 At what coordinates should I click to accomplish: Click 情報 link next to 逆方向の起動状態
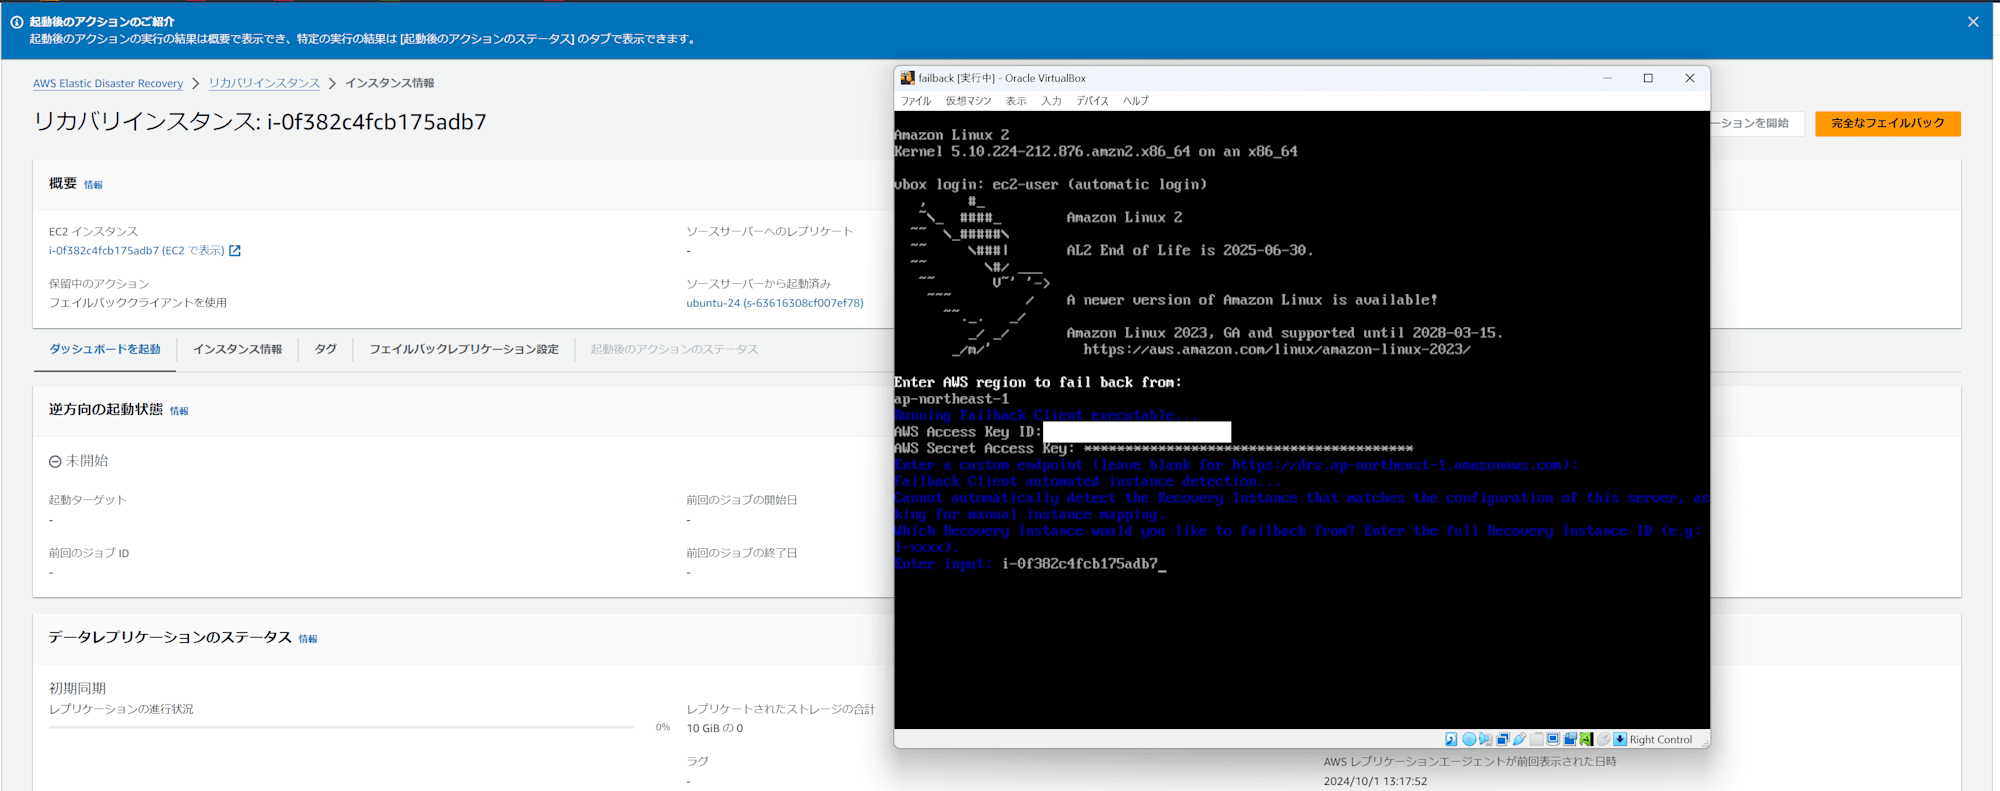click(x=179, y=411)
